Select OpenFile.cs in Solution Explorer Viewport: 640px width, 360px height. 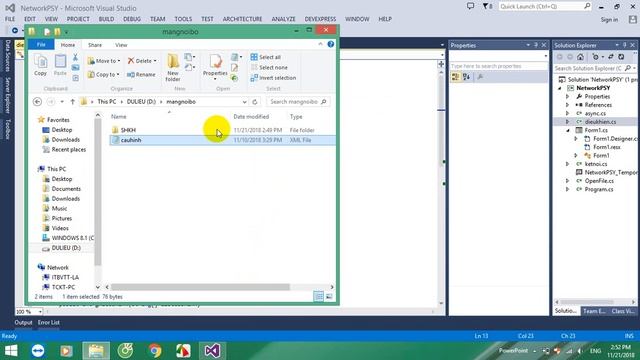coord(599,181)
